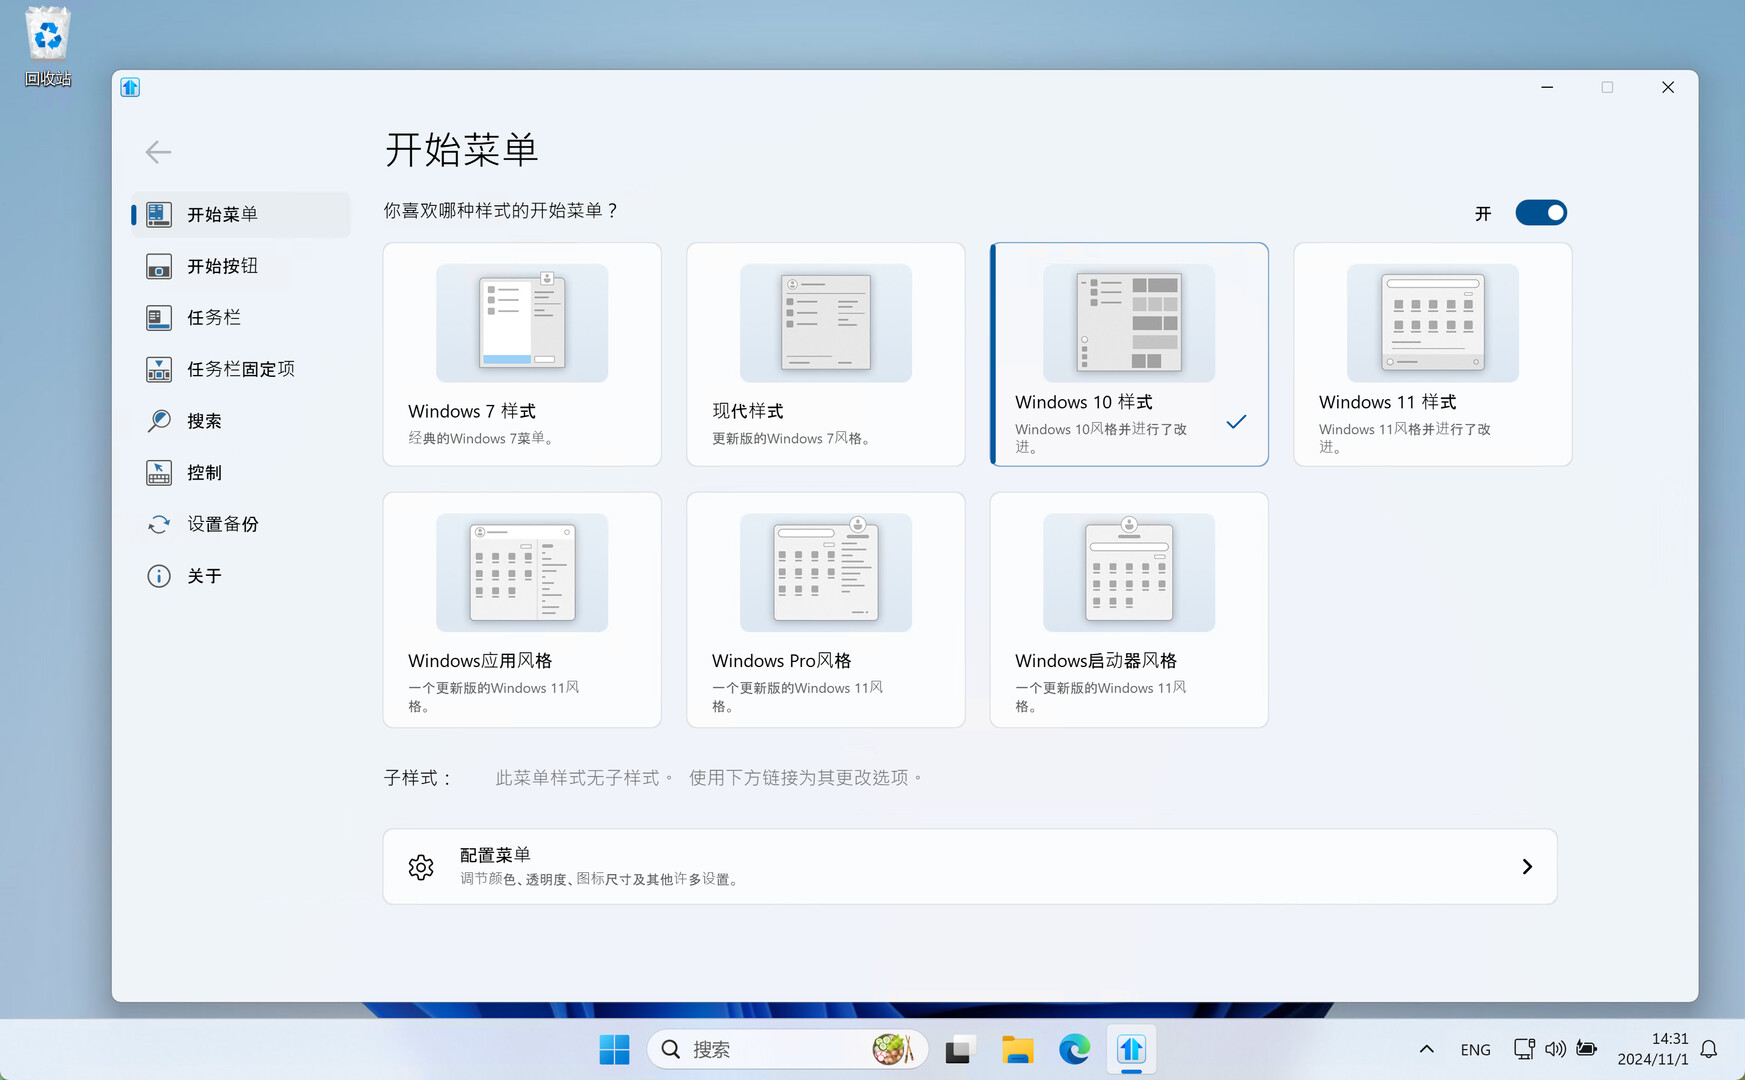Open the 控制 settings page
1745x1080 pixels.
click(204, 472)
